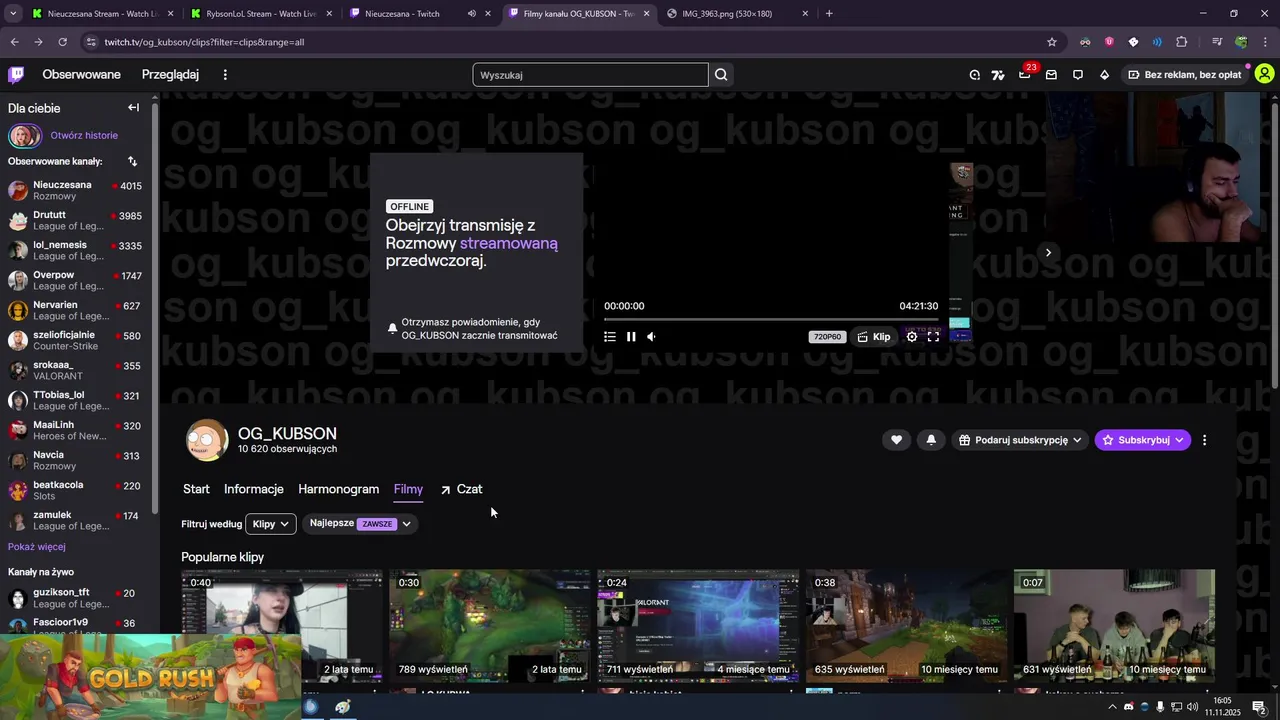Image resolution: width=1280 pixels, height=720 pixels.
Task: Open the Twitch notifications inbox with badge 23
Action: [1025, 75]
